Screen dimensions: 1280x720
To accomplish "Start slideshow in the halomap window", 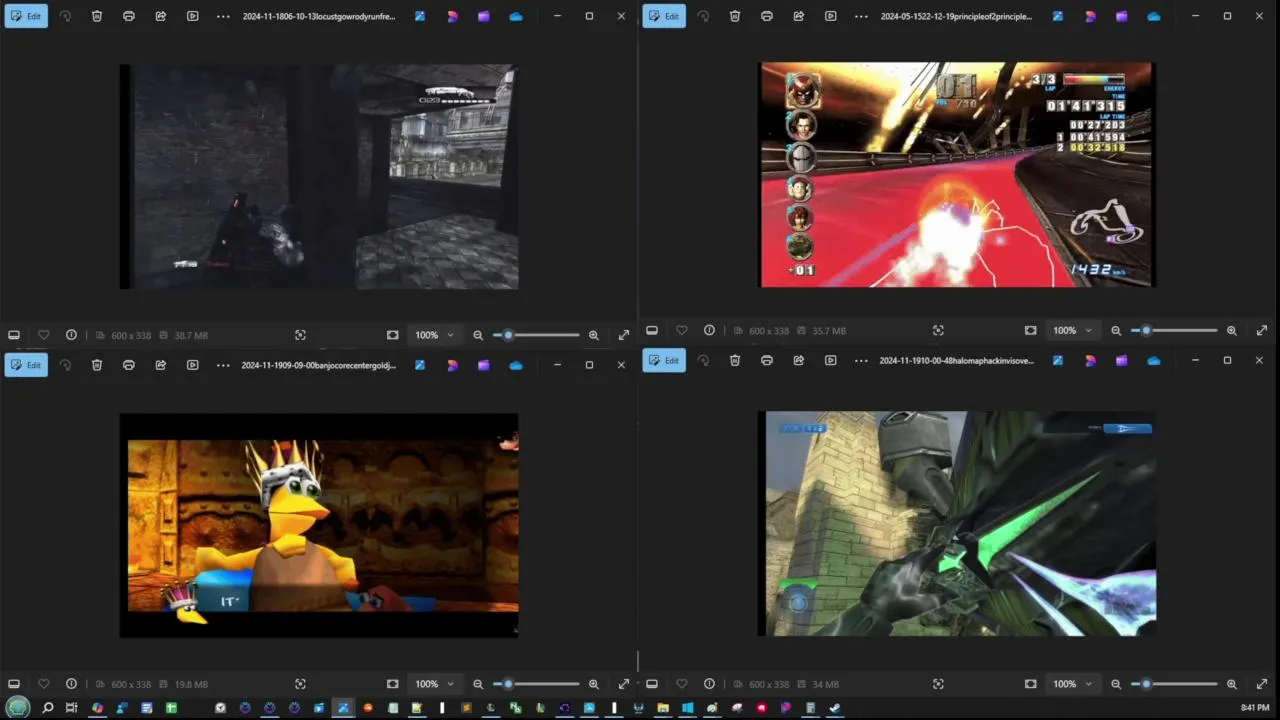I will click(831, 360).
